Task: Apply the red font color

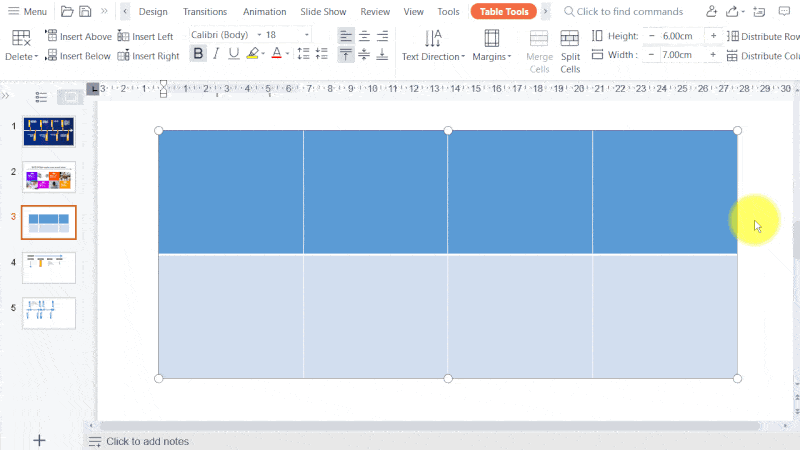Action: [x=277, y=53]
